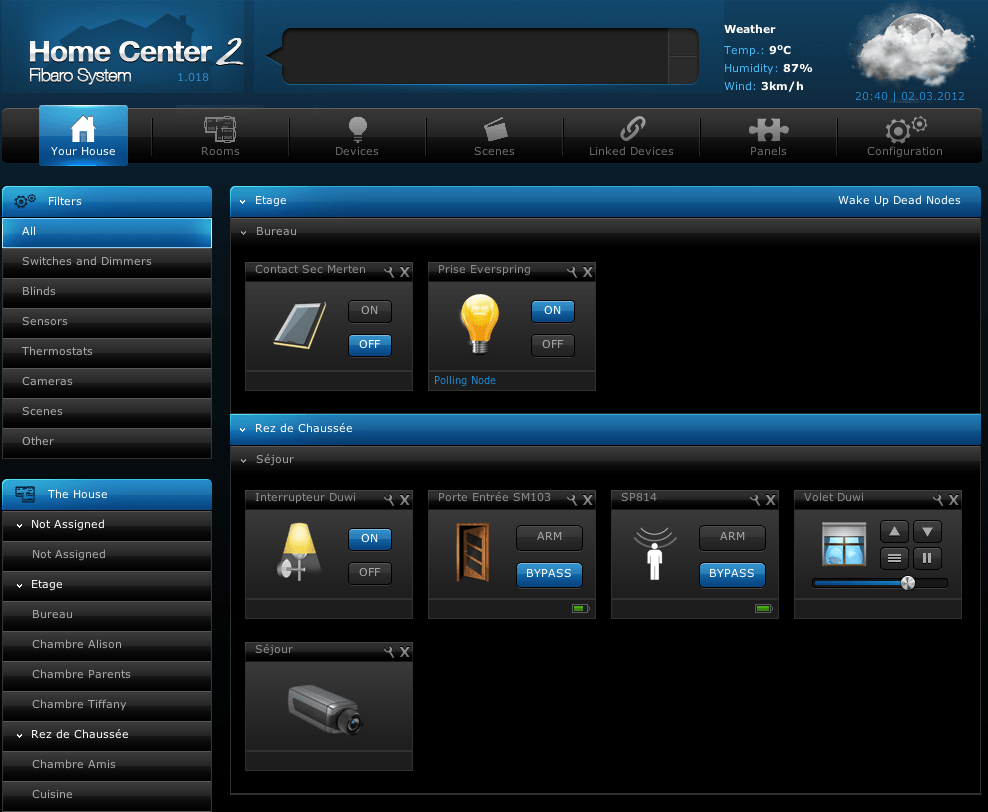Turn ON the Interrupteur Duwi
The image size is (988, 812).
click(x=370, y=539)
